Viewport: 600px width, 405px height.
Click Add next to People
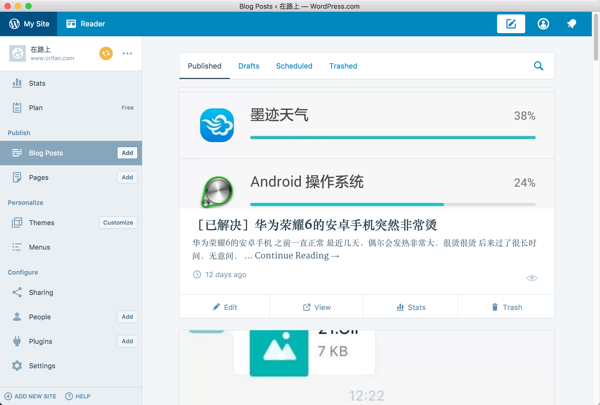[127, 317]
